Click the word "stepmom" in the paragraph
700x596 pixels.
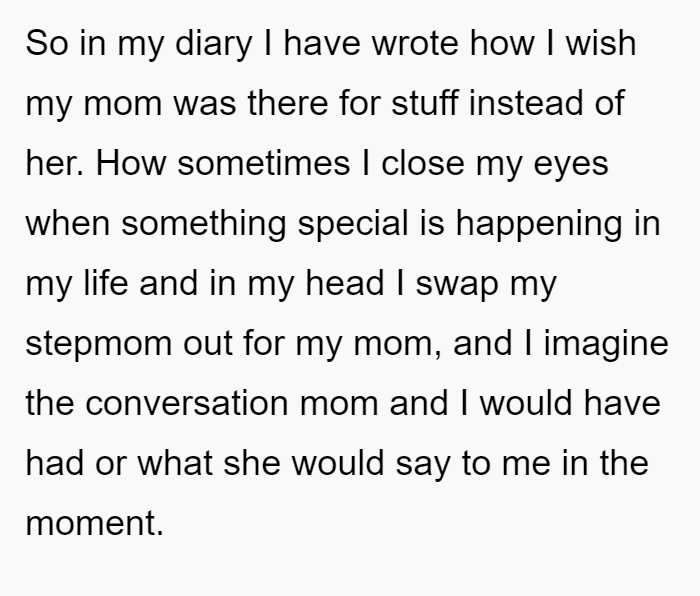pos(99,344)
